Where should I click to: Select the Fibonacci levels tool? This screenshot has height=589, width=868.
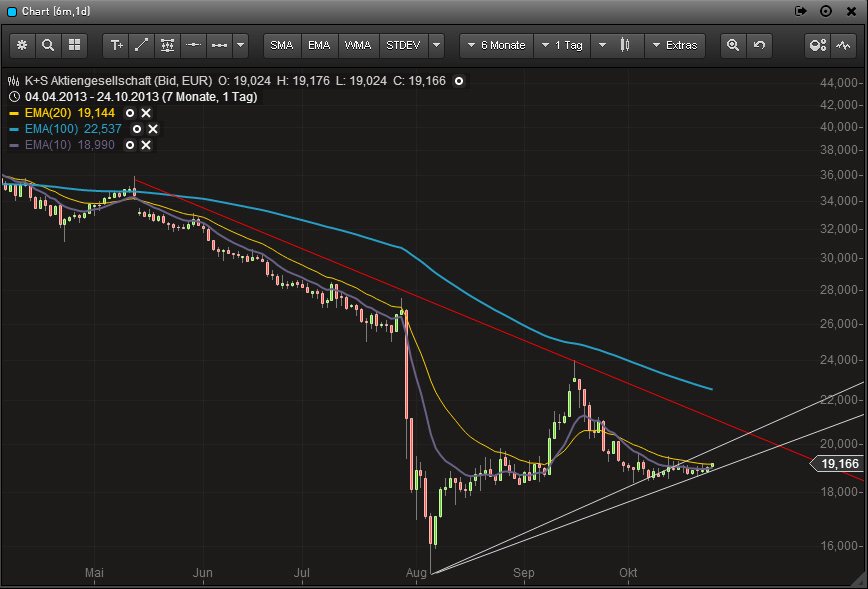[167, 45]
